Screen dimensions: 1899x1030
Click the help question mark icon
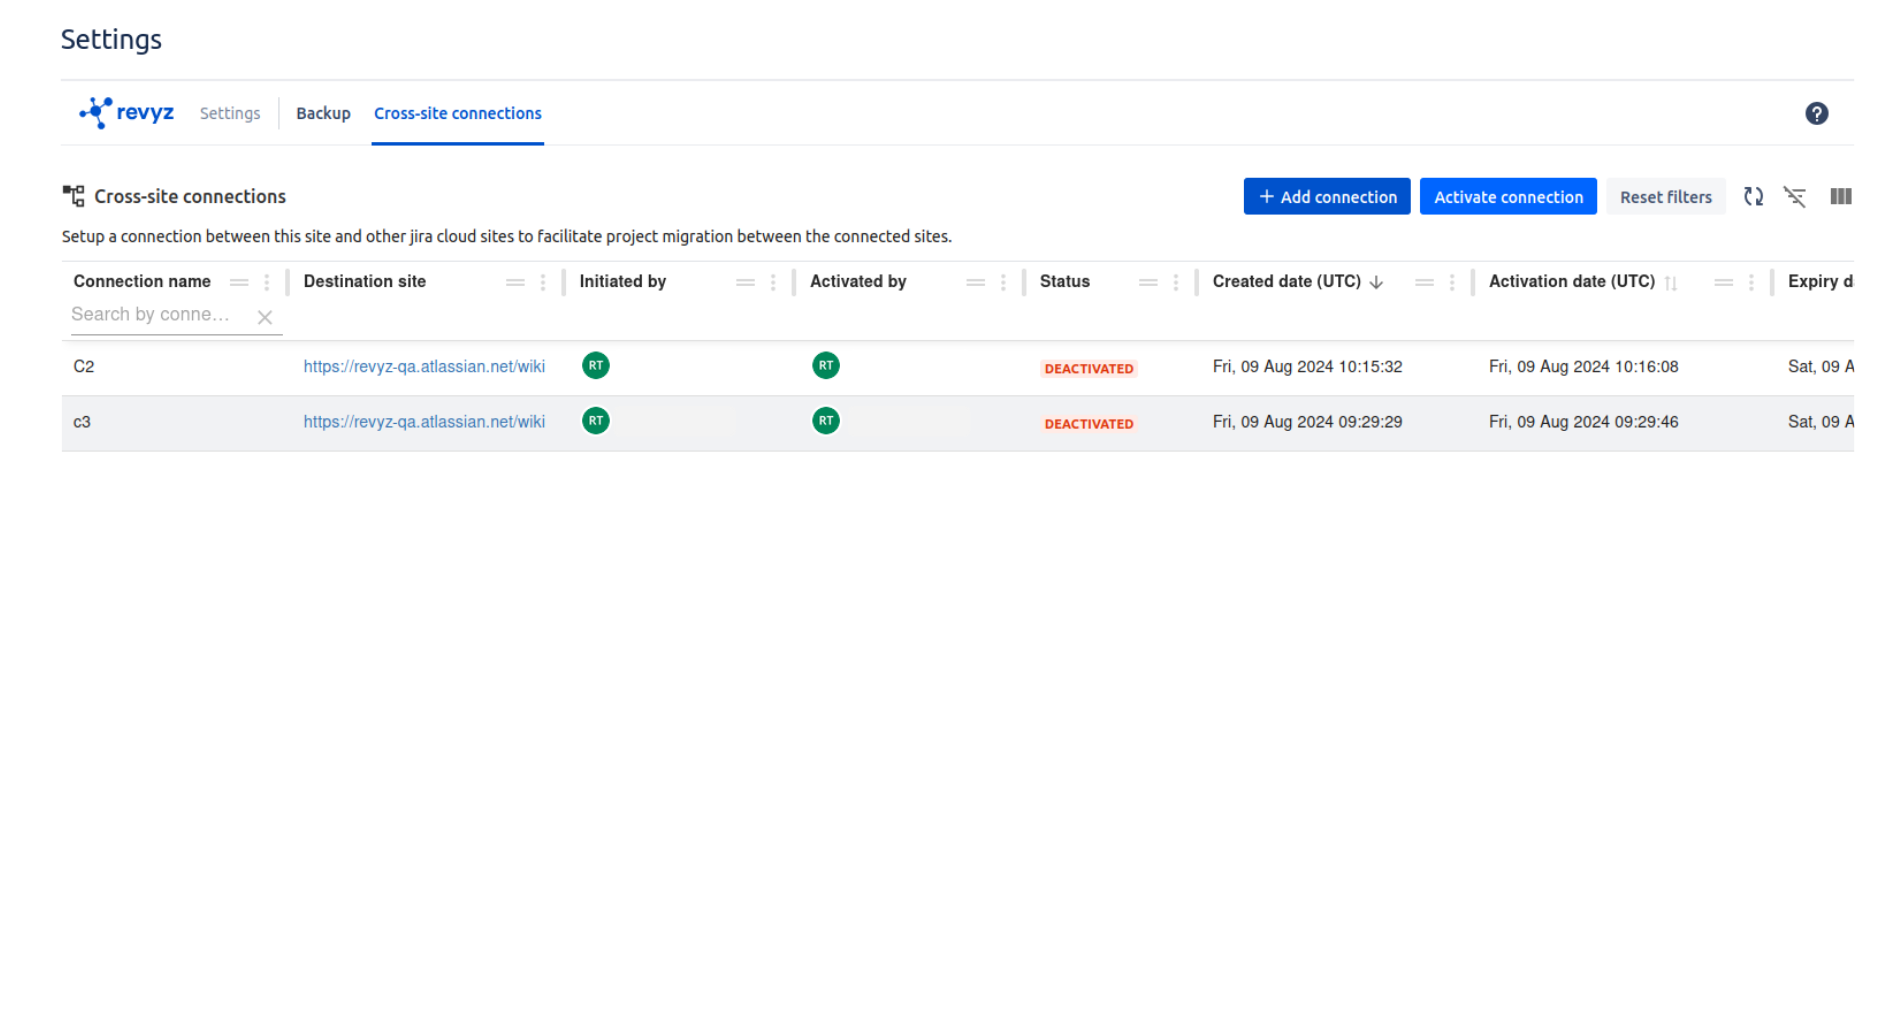[x=1816, y=114]
